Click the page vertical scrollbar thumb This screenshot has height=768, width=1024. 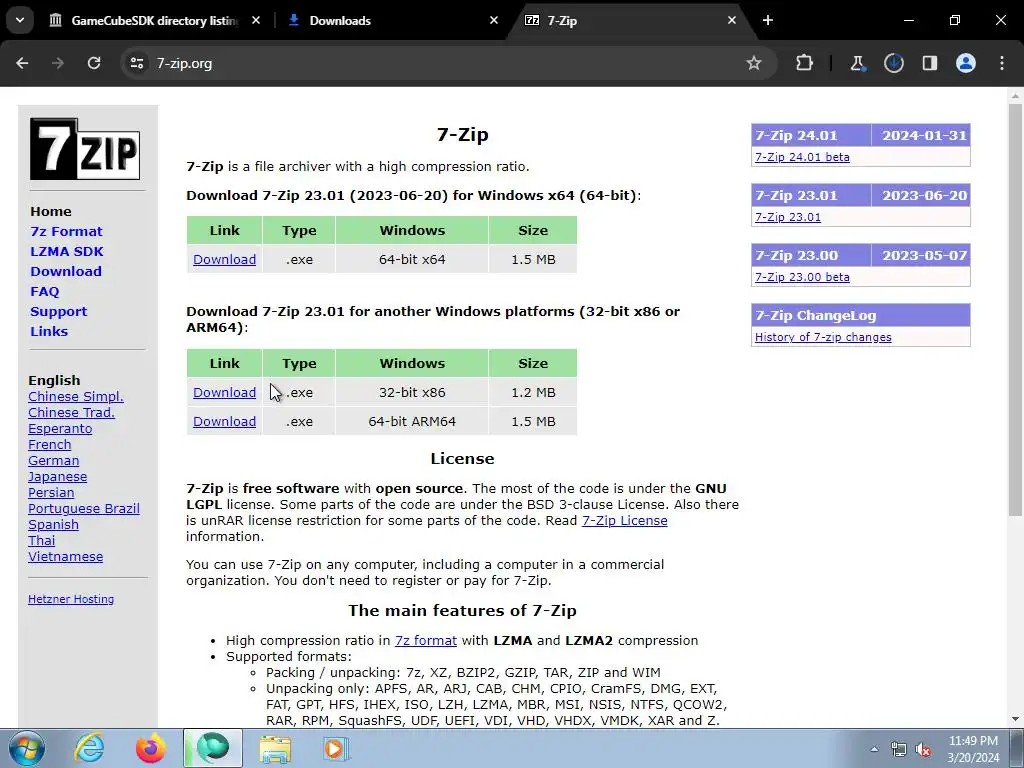pyautogui.click(x=1015, y=310)
